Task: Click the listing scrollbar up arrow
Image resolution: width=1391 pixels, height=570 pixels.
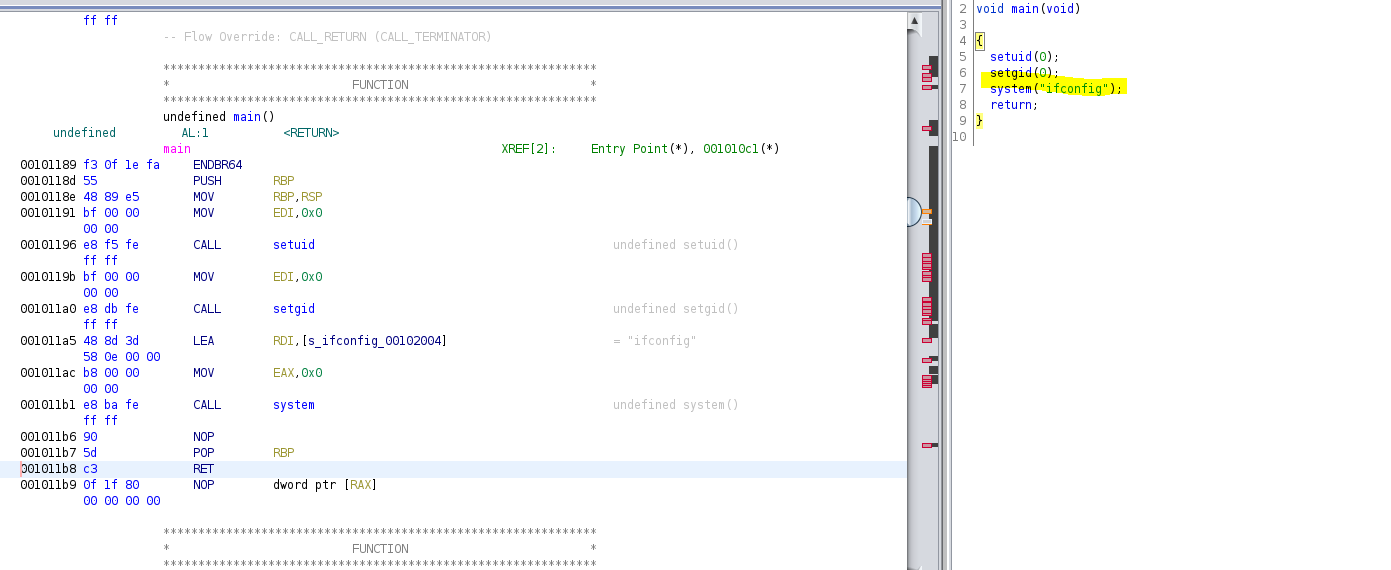Action: coord(914,20)
